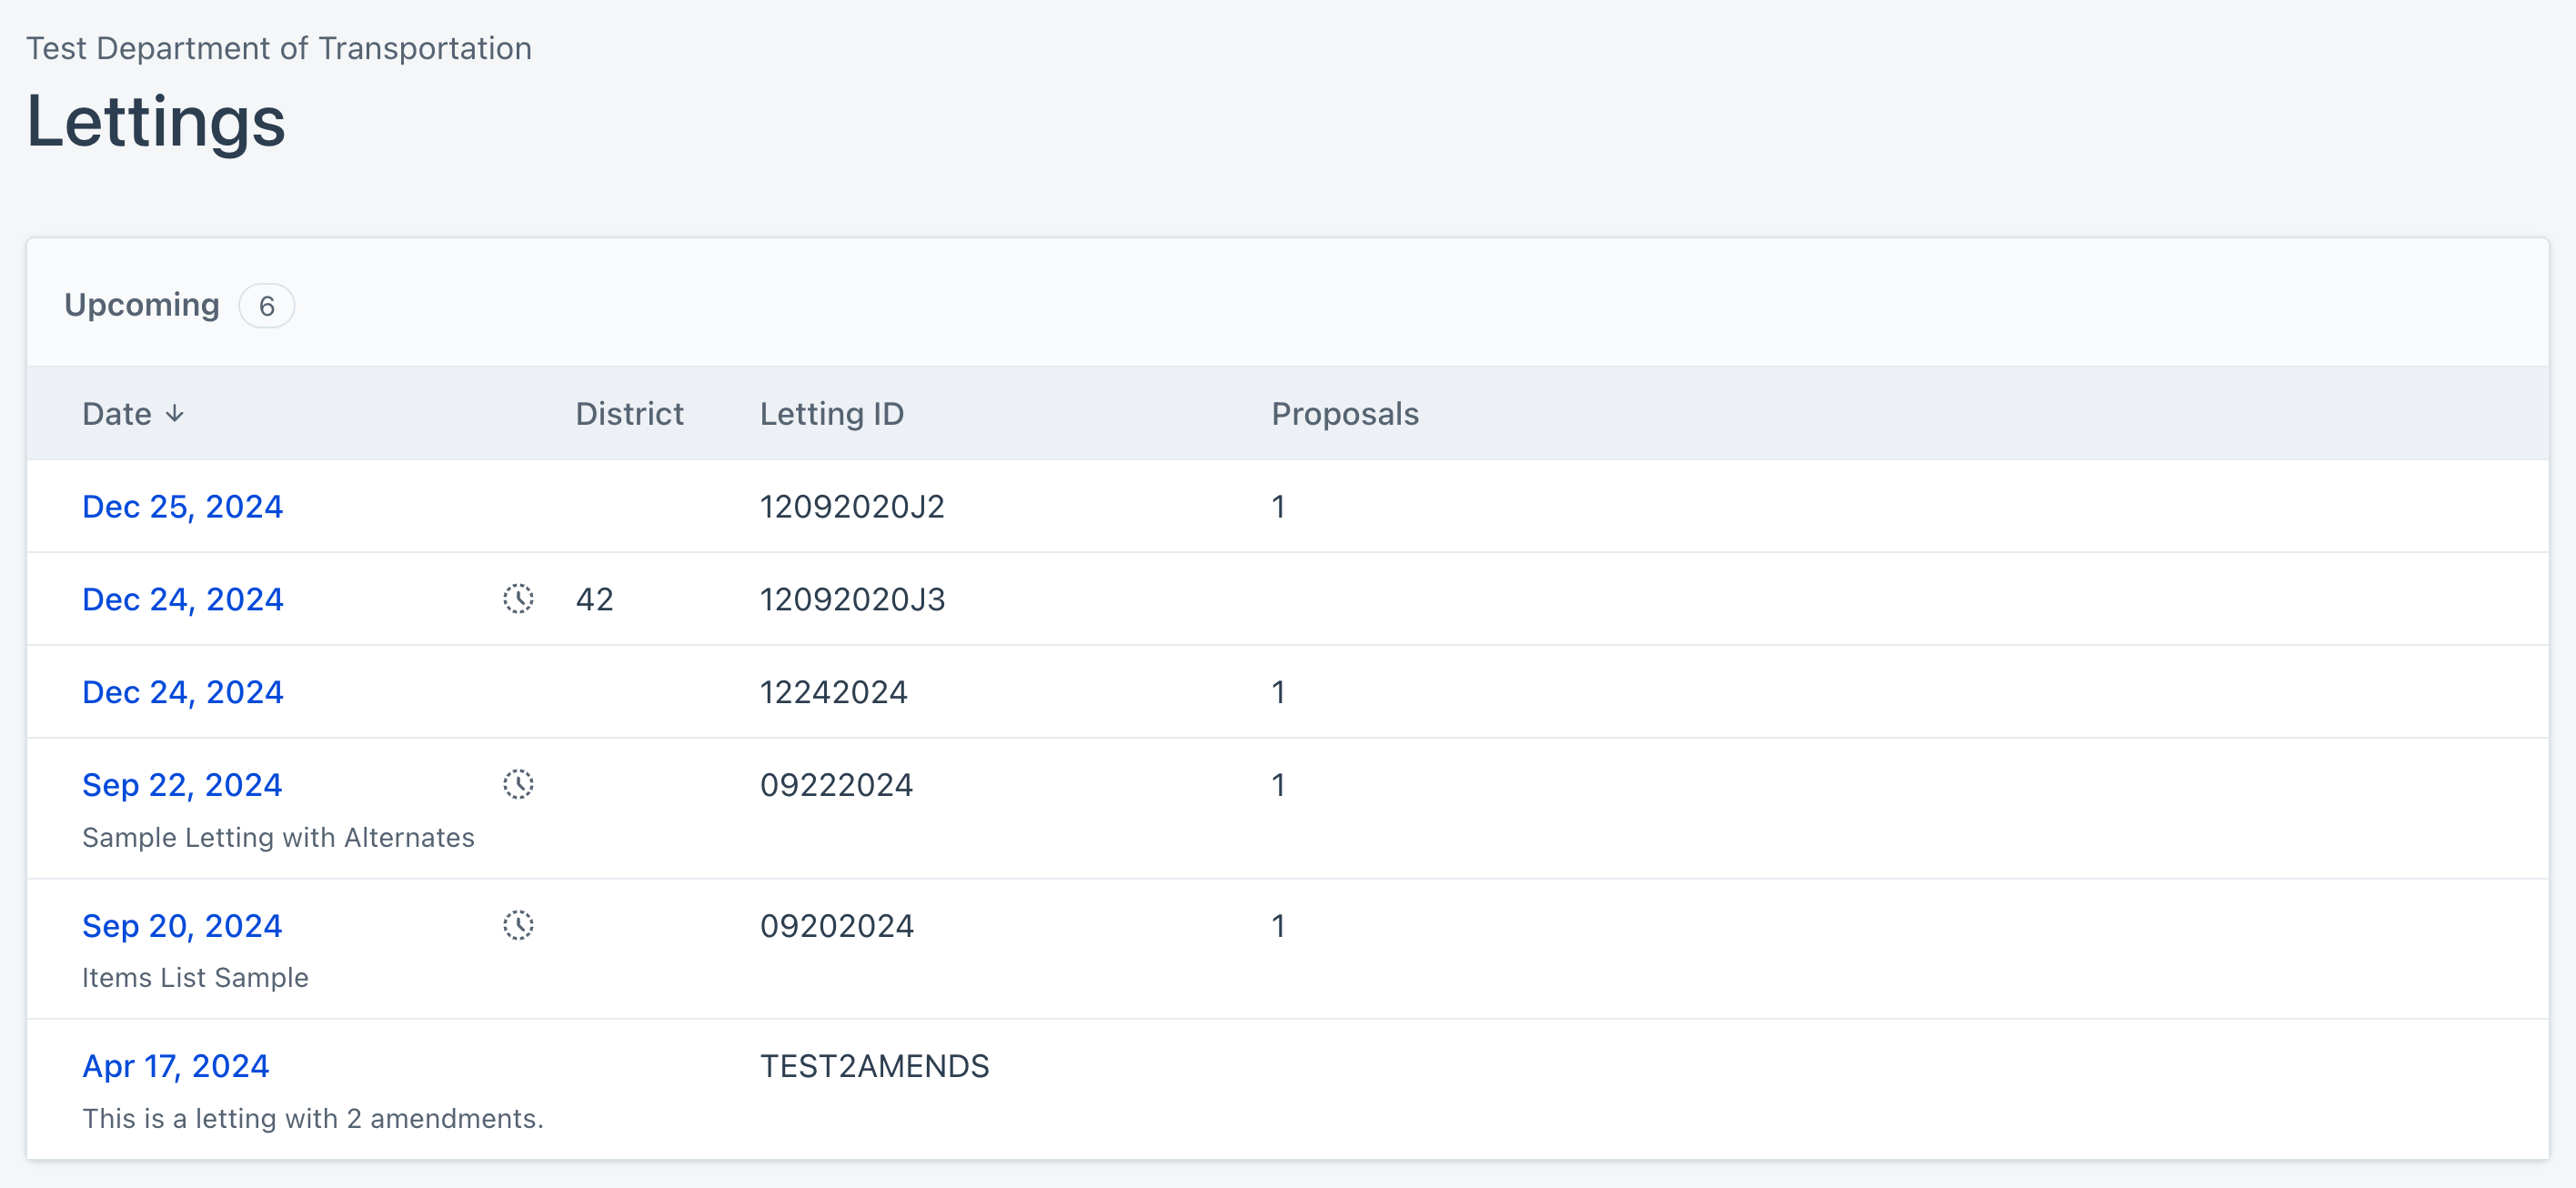2576x1188 pixels.
Task: Sort lettings by the District column
Action: (629, 413)
